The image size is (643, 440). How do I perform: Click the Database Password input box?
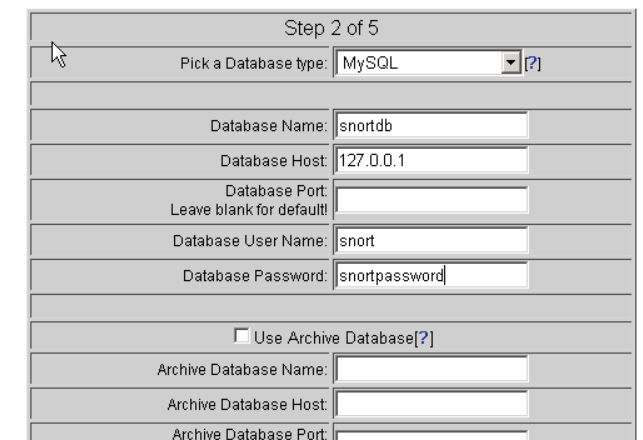(431, 276)
